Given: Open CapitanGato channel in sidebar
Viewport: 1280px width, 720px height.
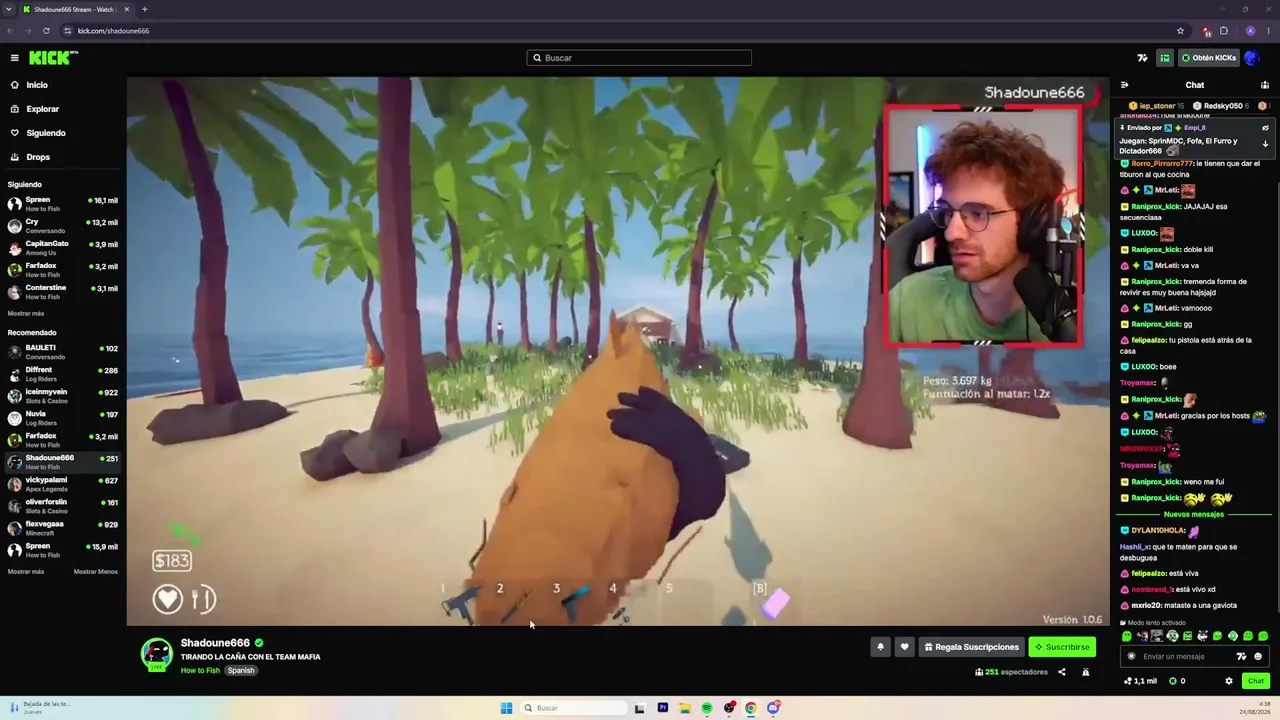Looking at the screenshot, I should [64, 248].
